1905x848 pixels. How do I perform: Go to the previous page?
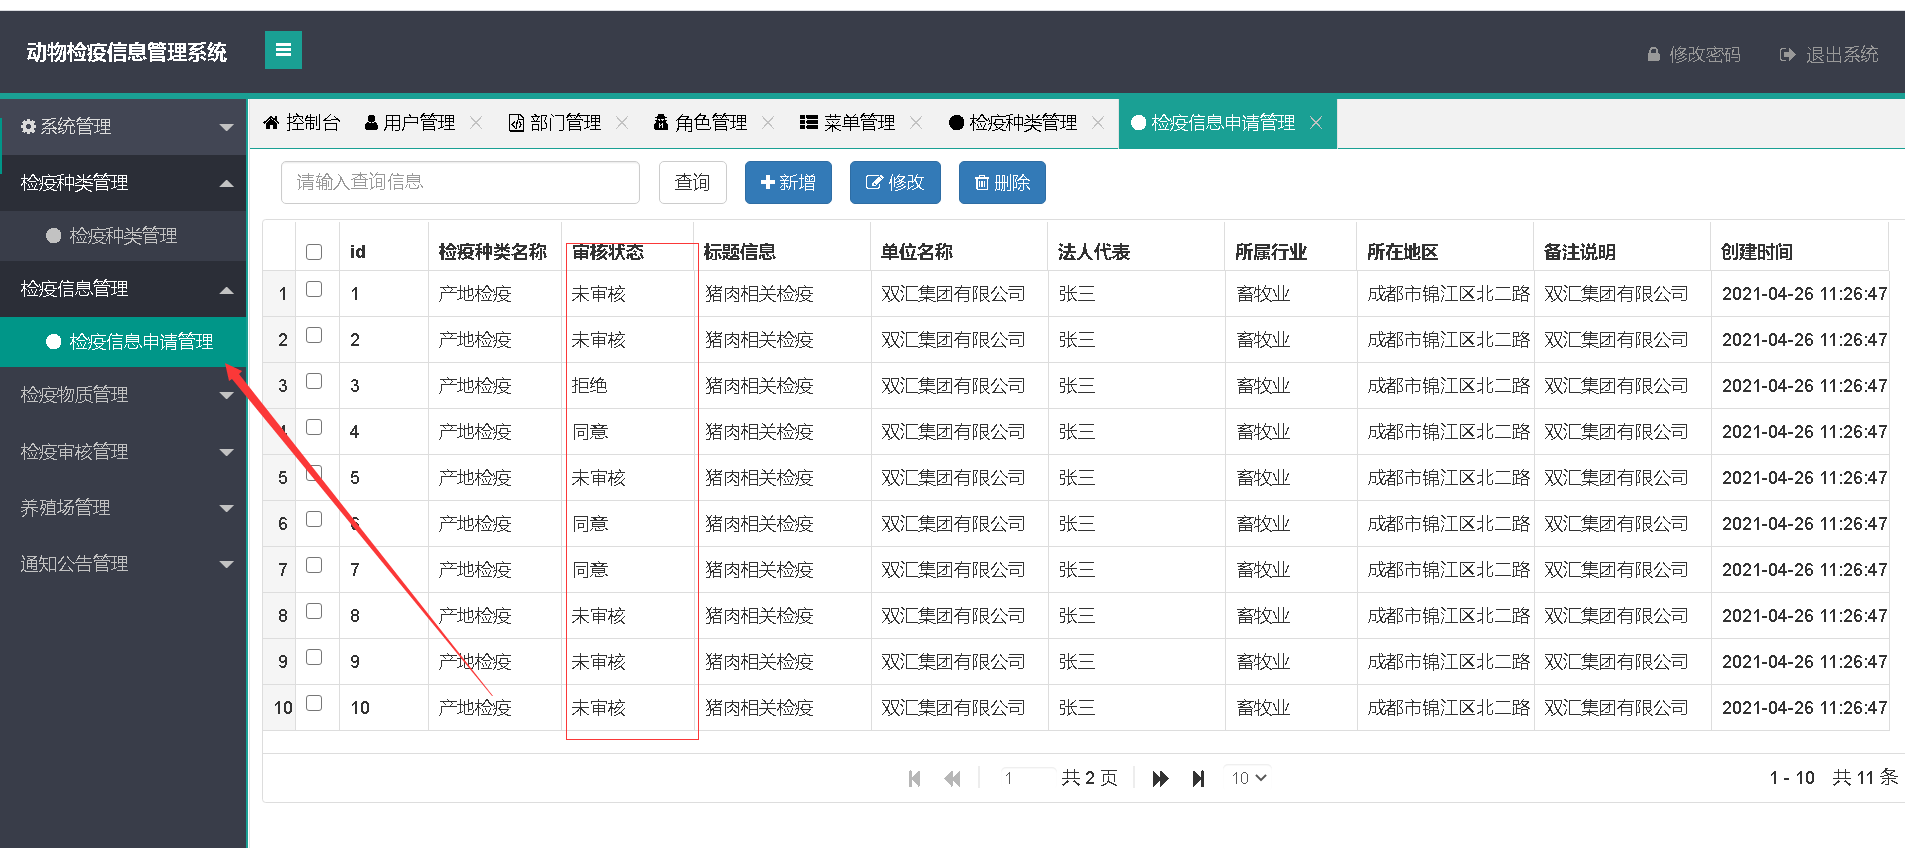click(952, 778)
